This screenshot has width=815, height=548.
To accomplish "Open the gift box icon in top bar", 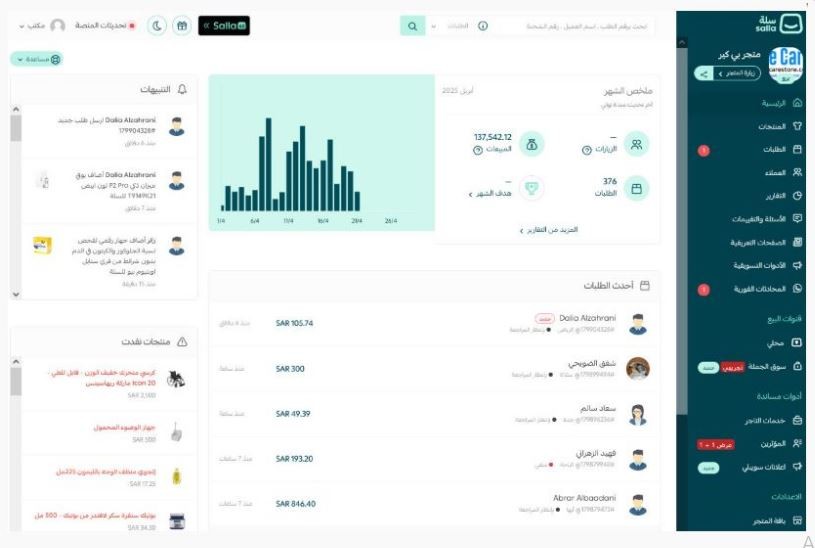I will coord(182,25).
